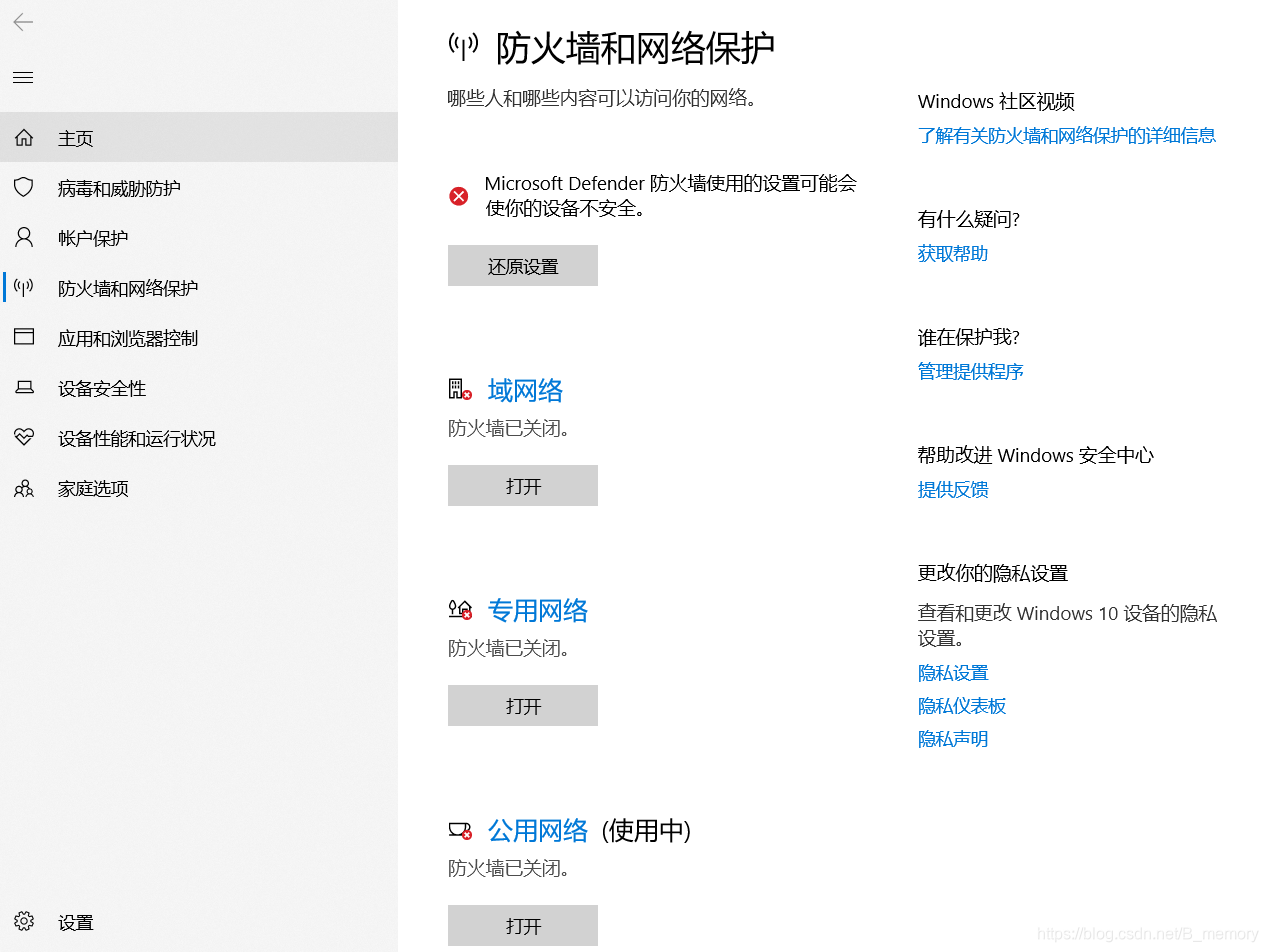1268x952 pixels.
Task: Open the 公用网络 link
Action: point(538,830)
